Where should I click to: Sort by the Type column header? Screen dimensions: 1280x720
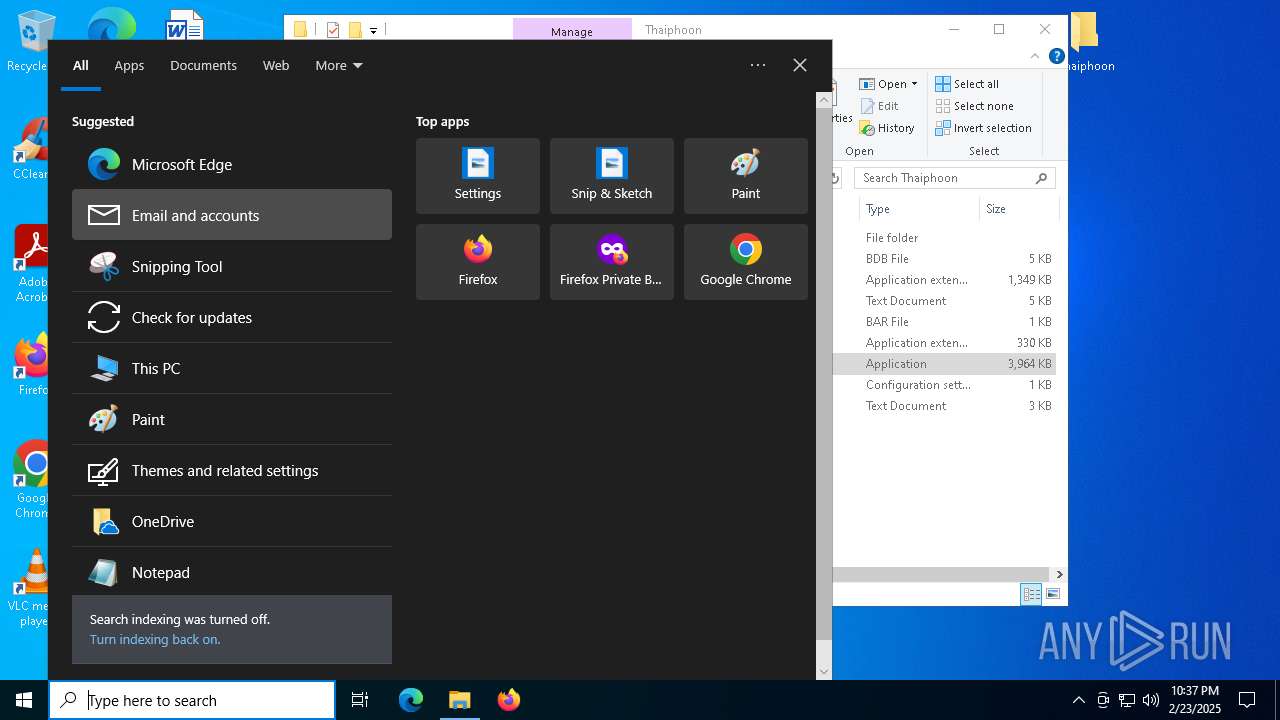[x=919, y=209]
